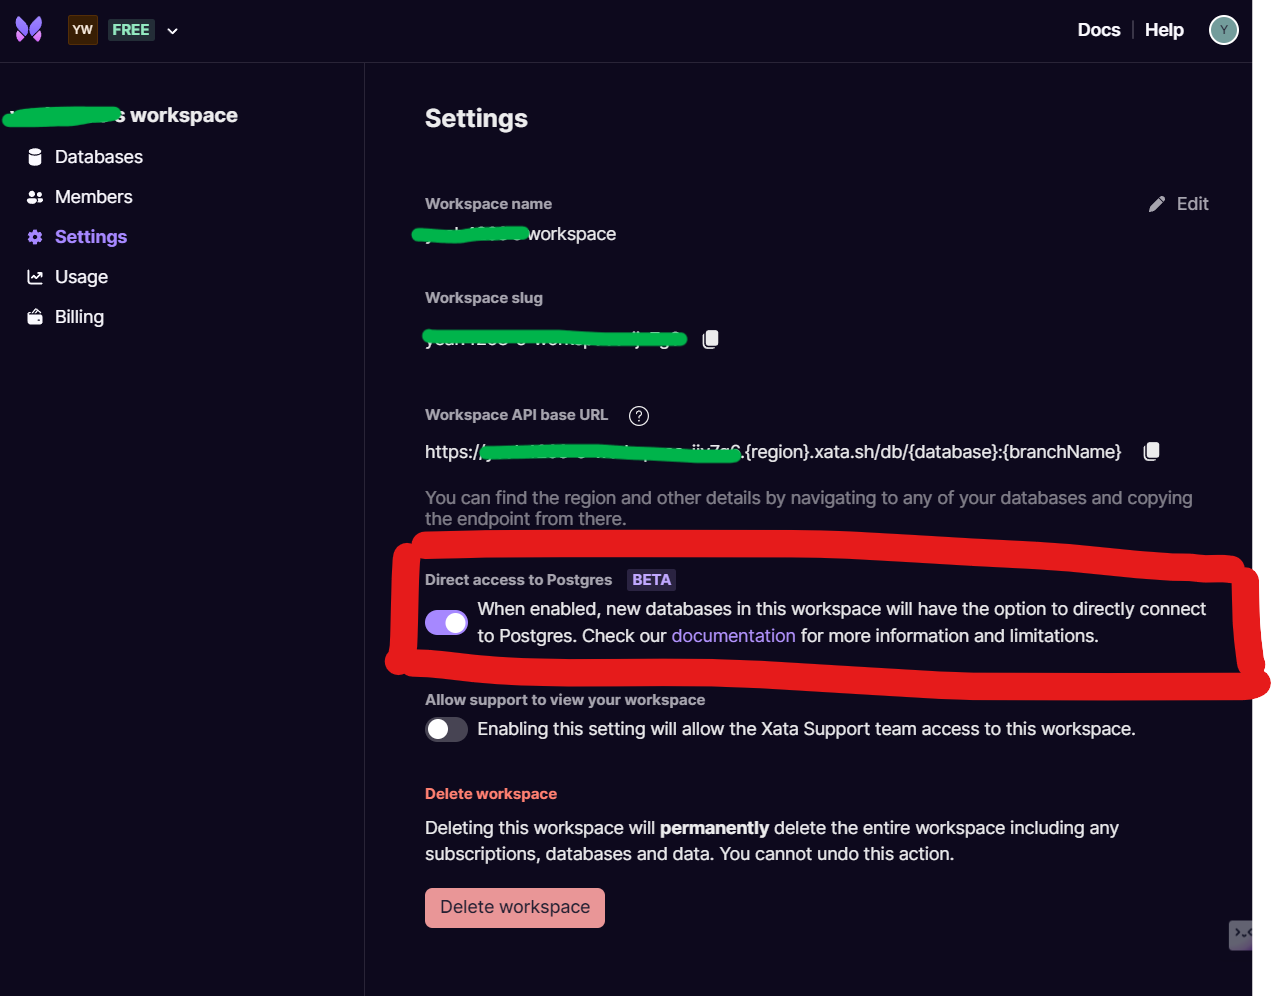The height and width of the screenshot is (996, 1272).
Task: Copy the Workspace API base URL
Action: point(1151,451)
